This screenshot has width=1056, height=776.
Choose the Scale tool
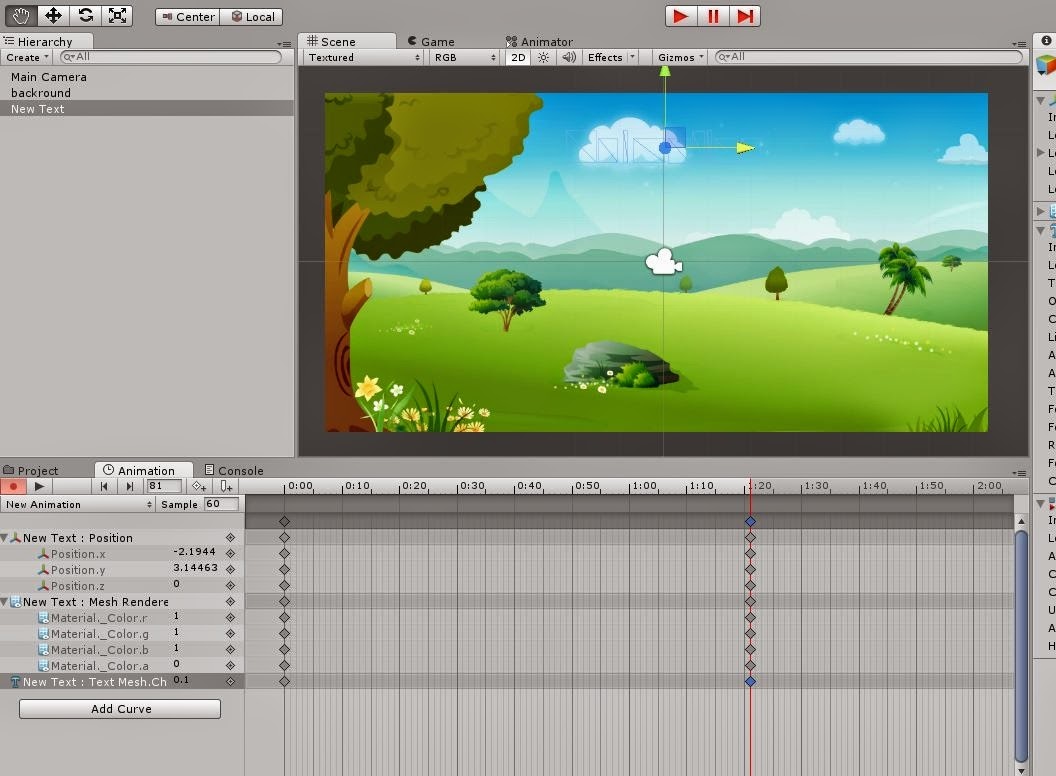coord(120,15)
